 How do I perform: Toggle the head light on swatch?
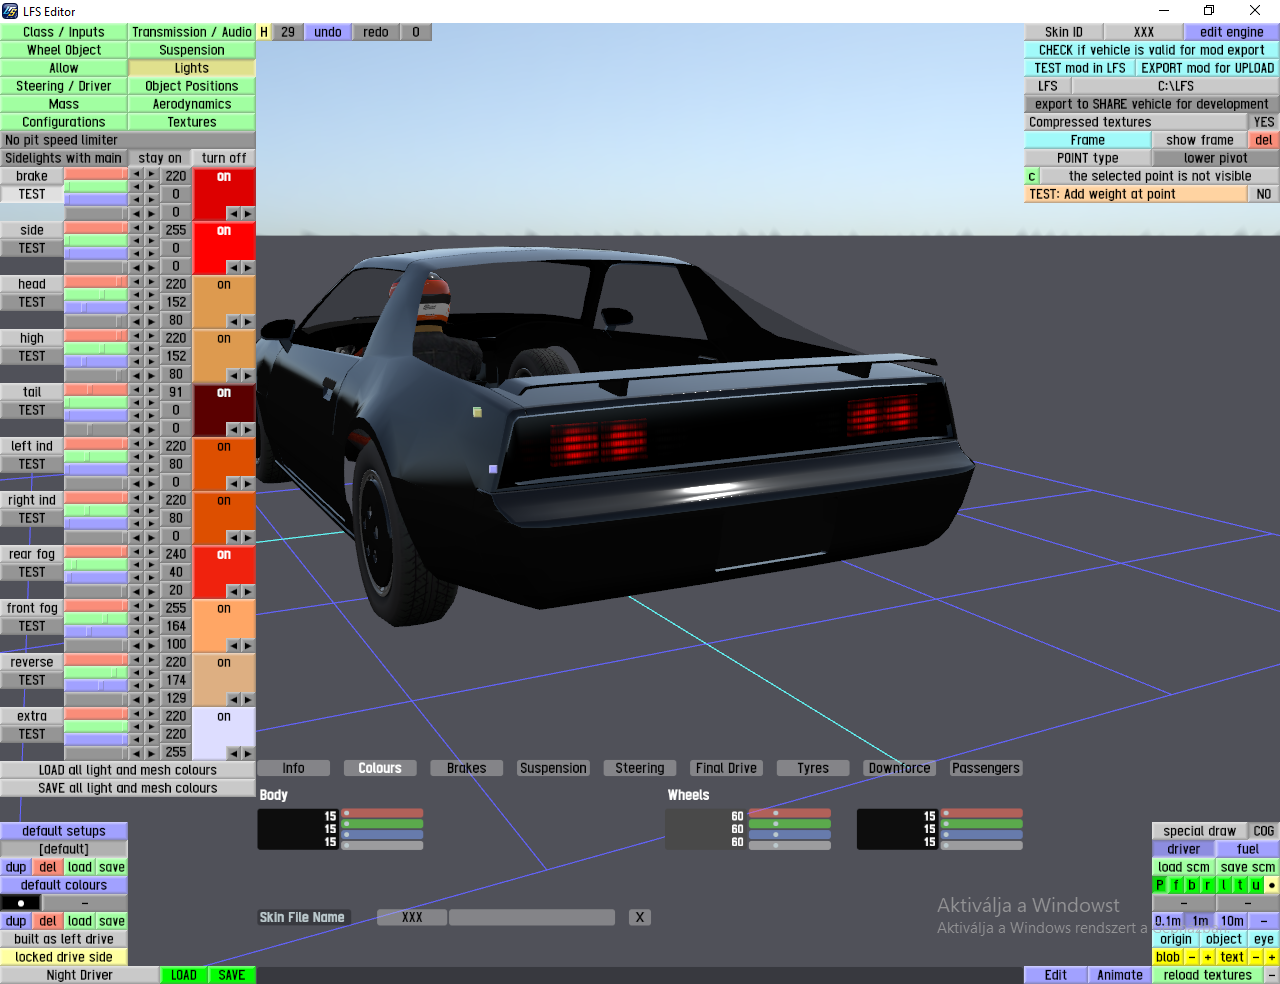[224, 302]
